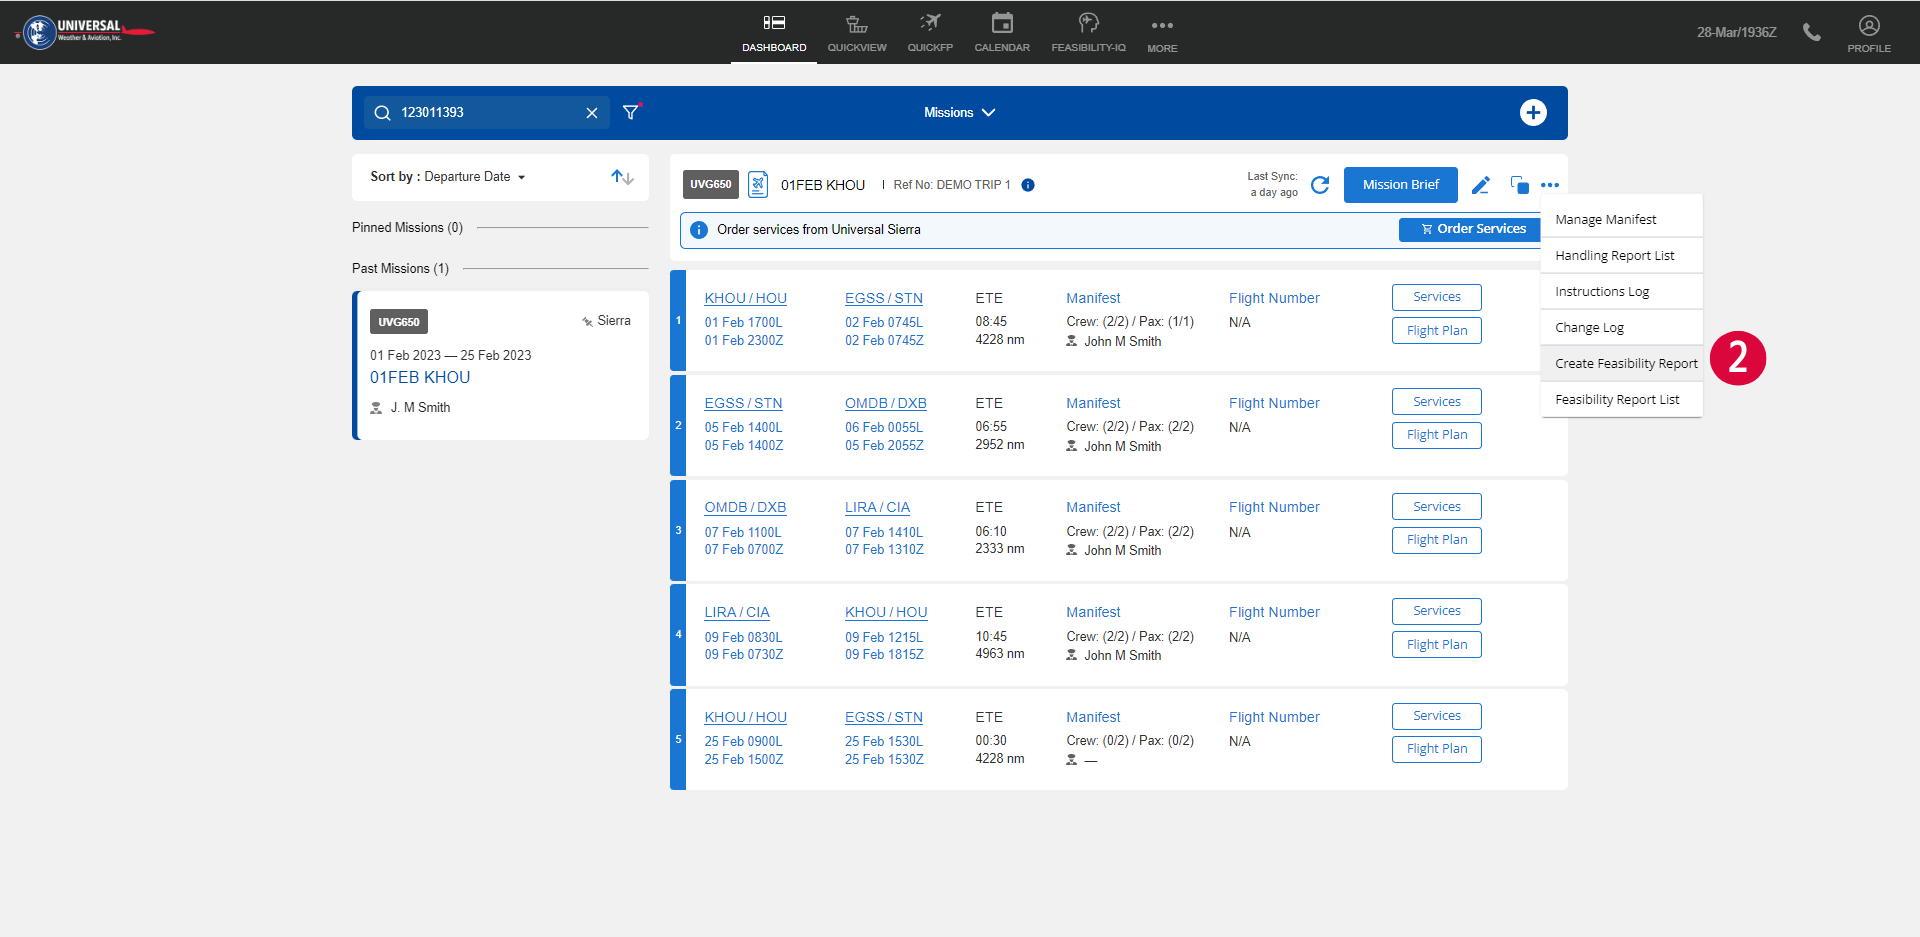Viewport: 1920px width, 937px height.
Task: Open LIRA / CIA departure link in leg 4
Action: coord(737,612)
